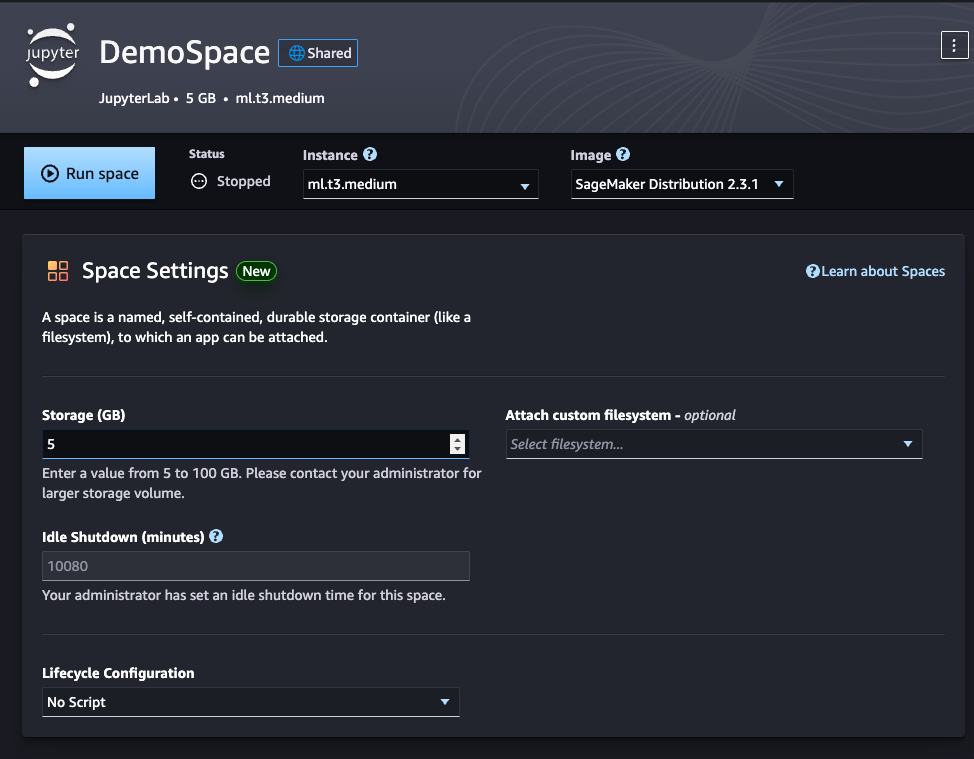Click the green New badge

[257, 271]
